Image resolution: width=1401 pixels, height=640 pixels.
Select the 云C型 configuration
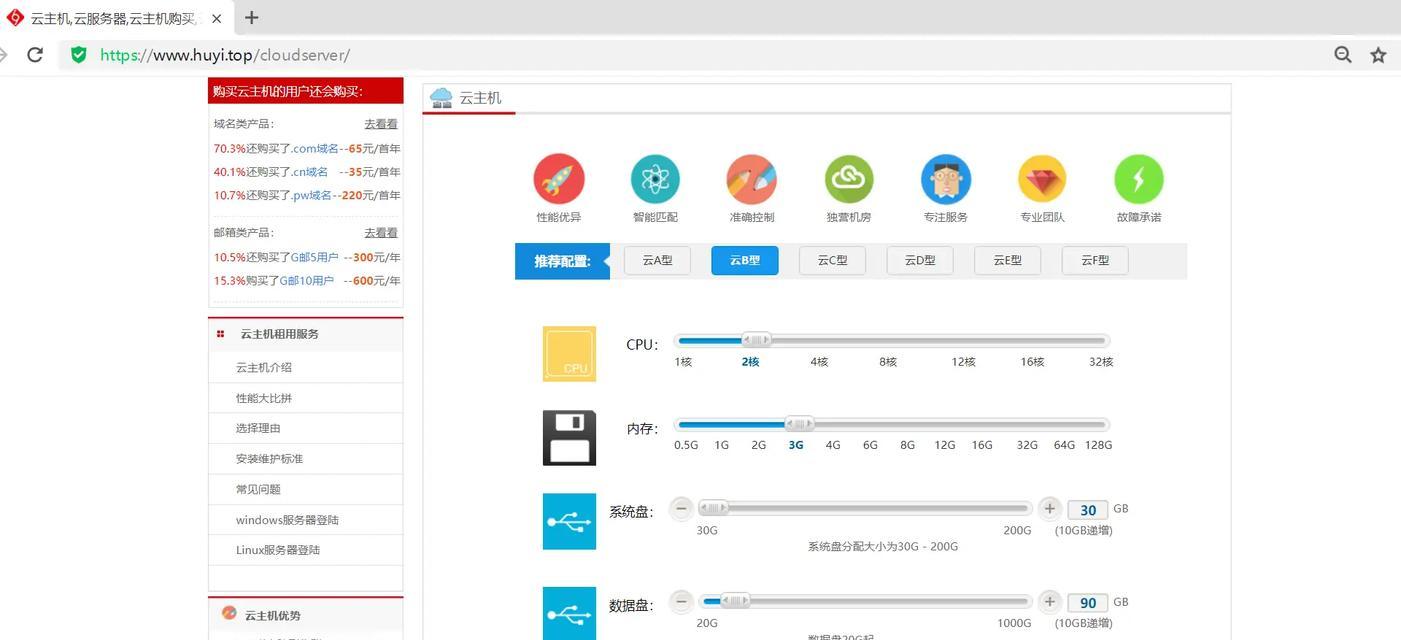coord(832,260)
